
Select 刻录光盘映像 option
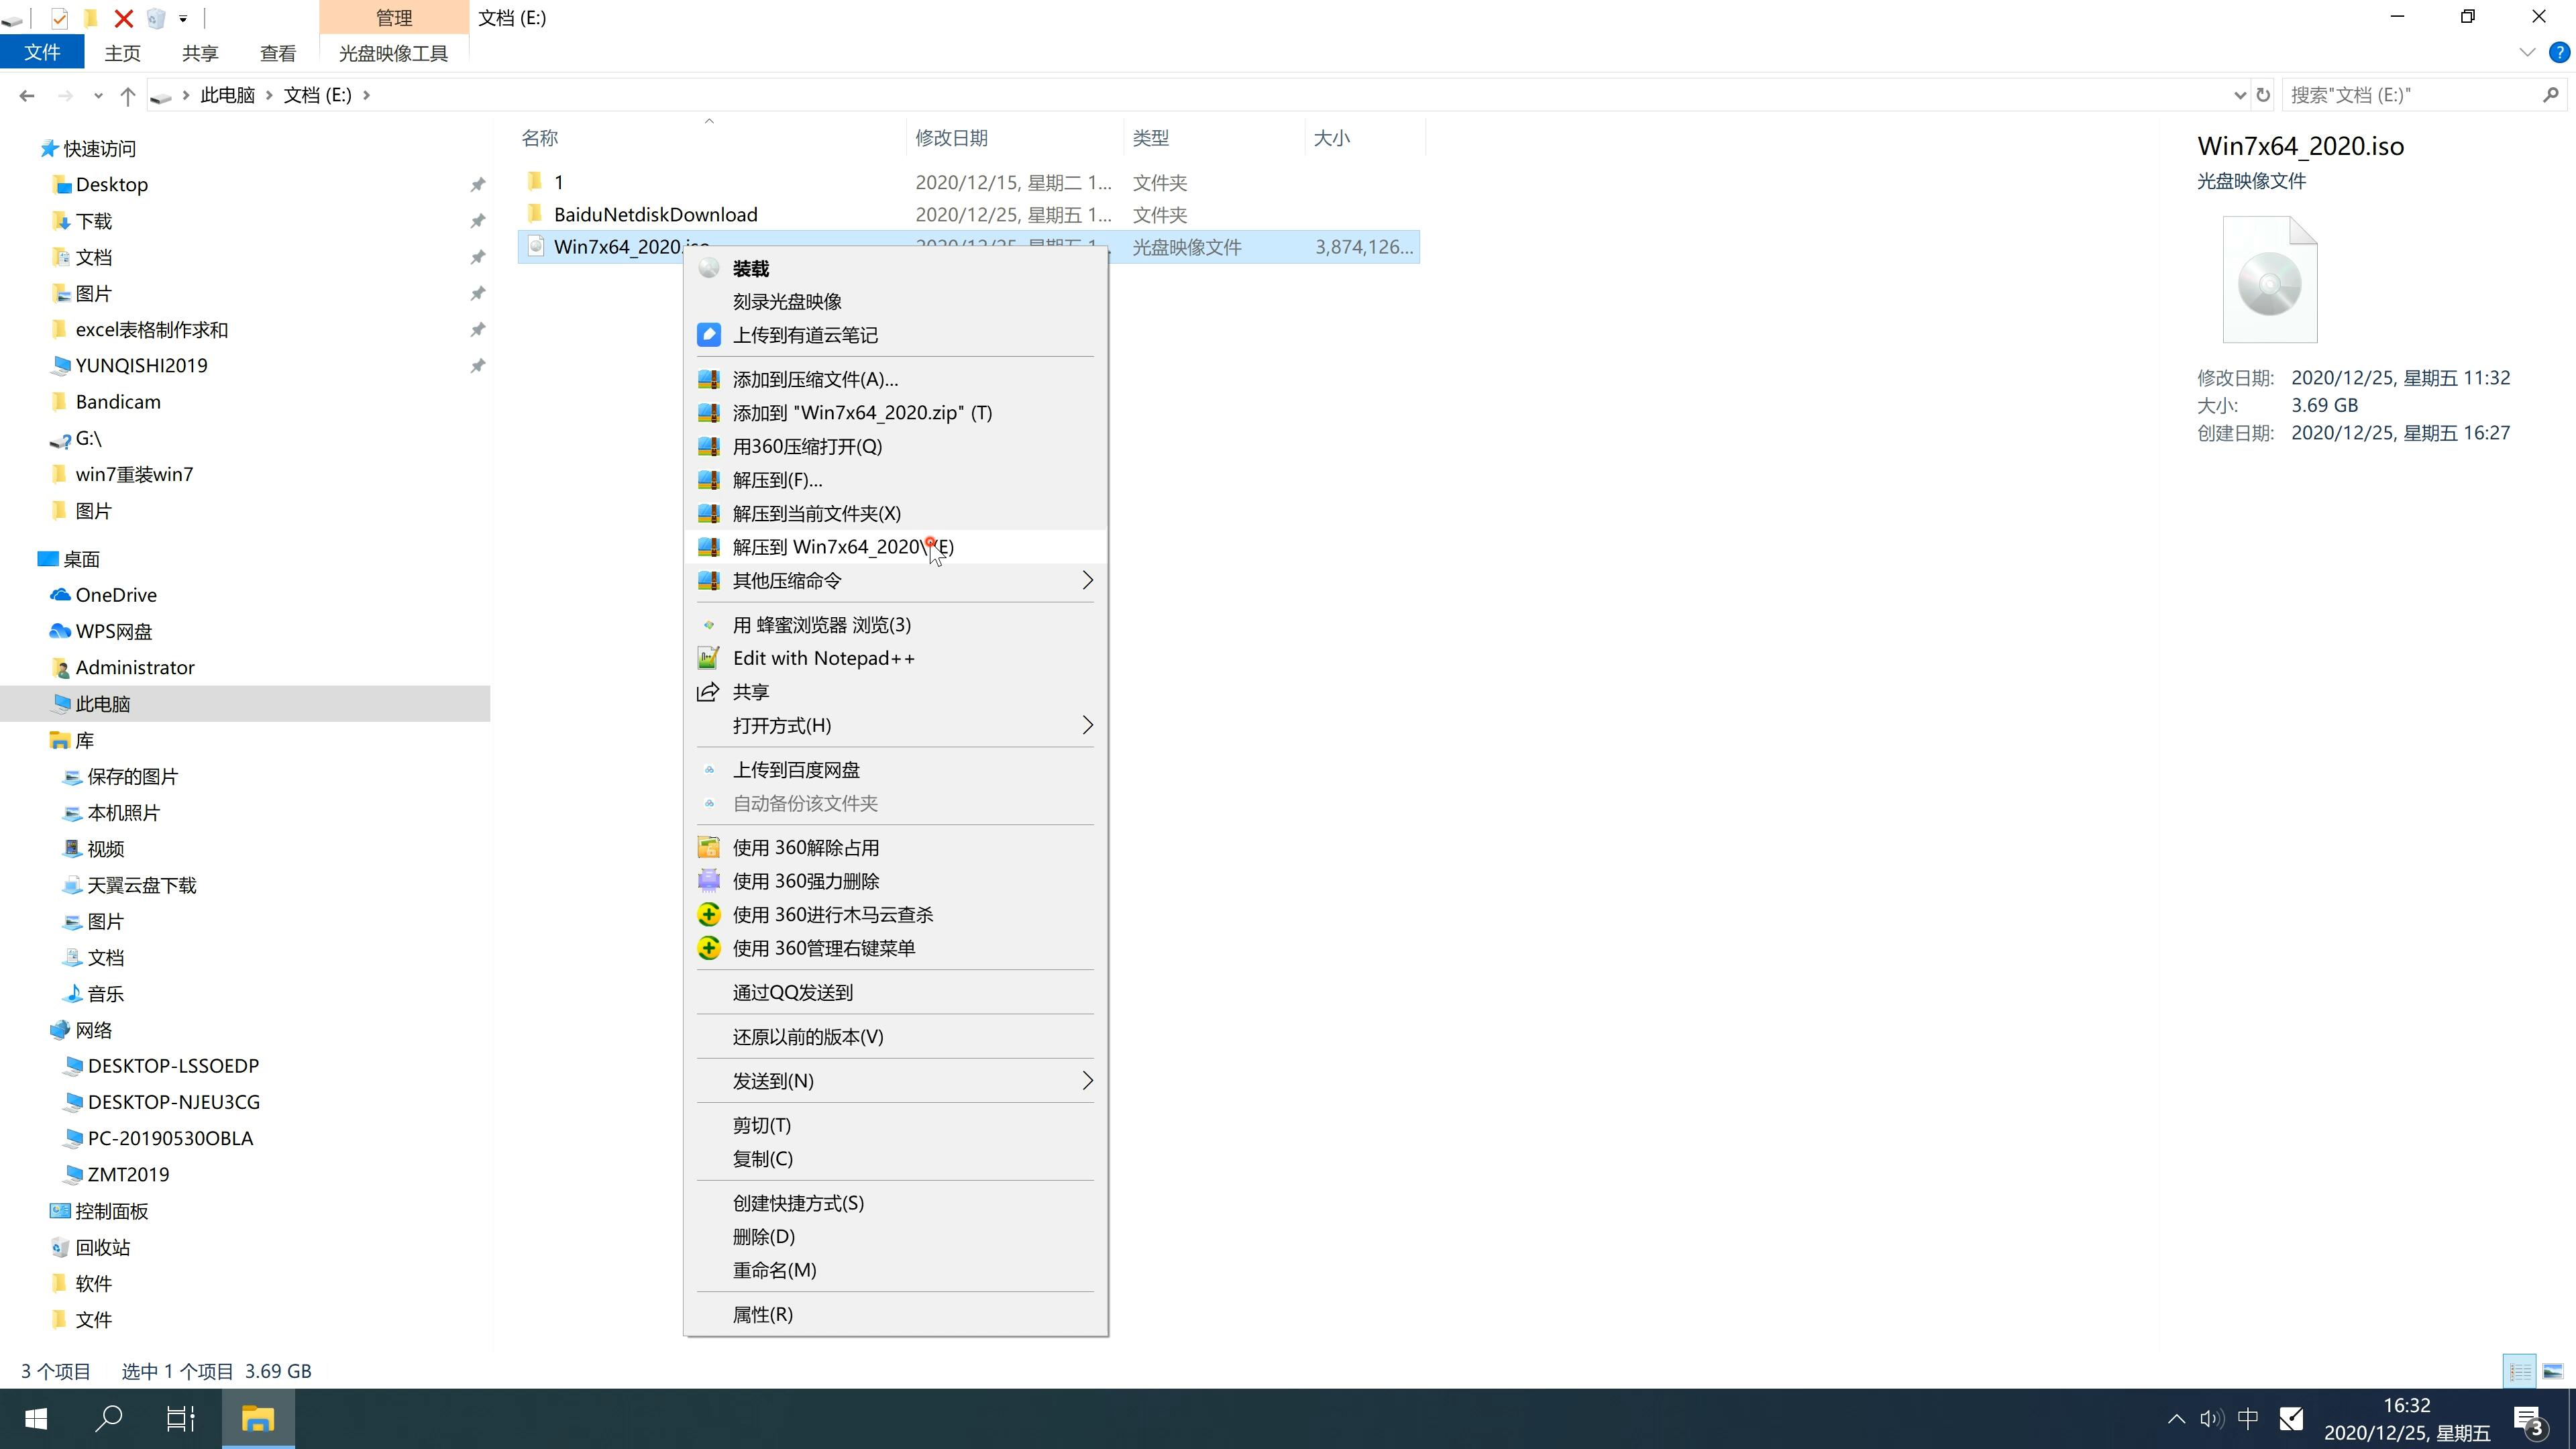tap(788, 301)
